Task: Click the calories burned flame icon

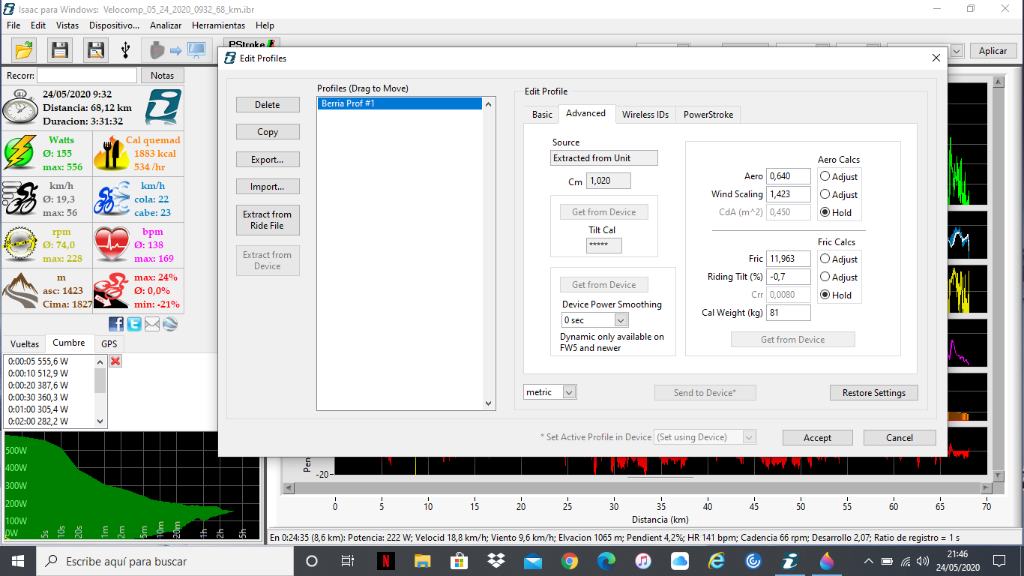Action: click(111, 153)
